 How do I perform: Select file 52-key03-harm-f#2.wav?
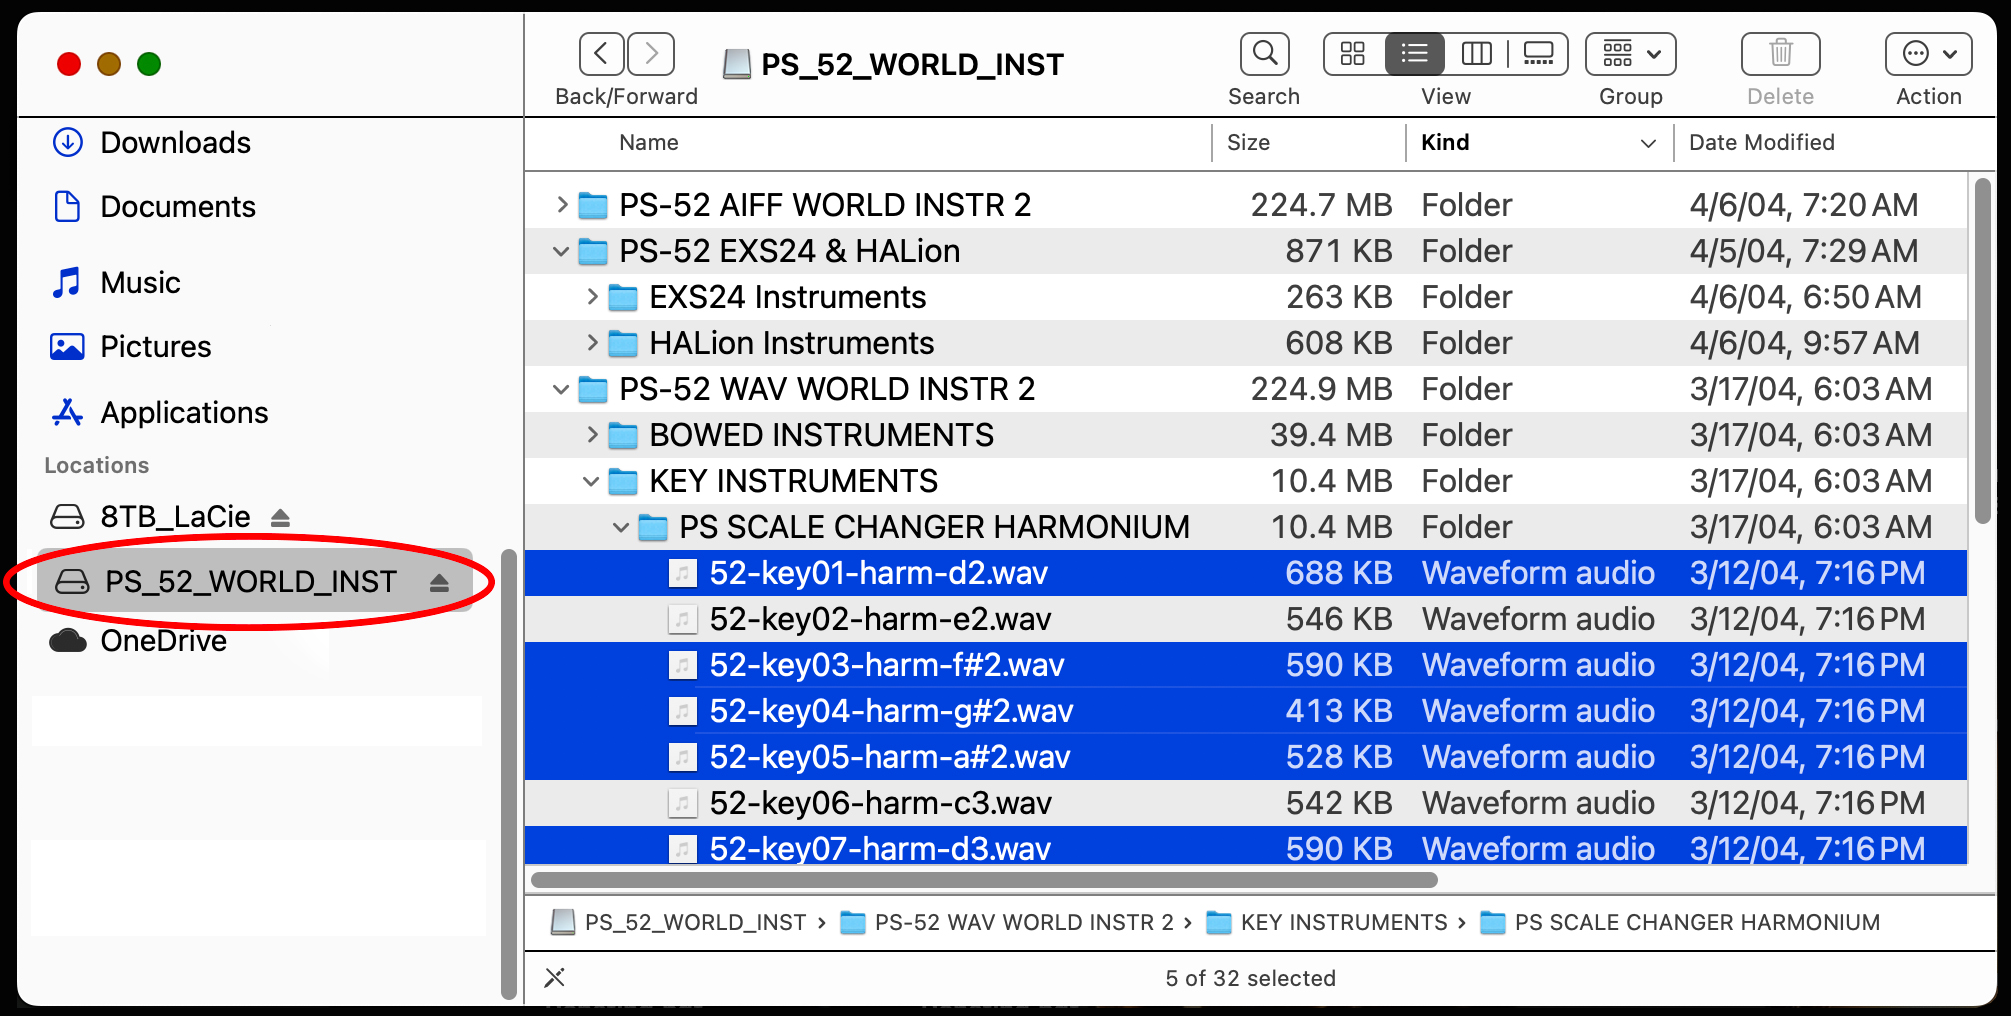[1246, 665]
